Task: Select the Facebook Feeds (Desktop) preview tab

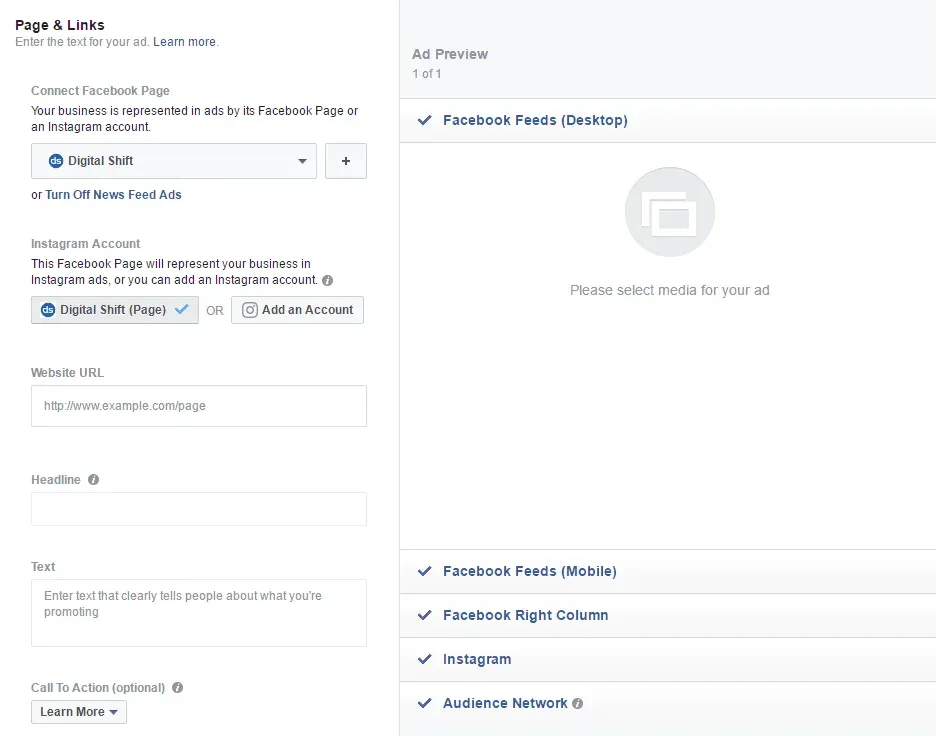Action: (536, 120)
